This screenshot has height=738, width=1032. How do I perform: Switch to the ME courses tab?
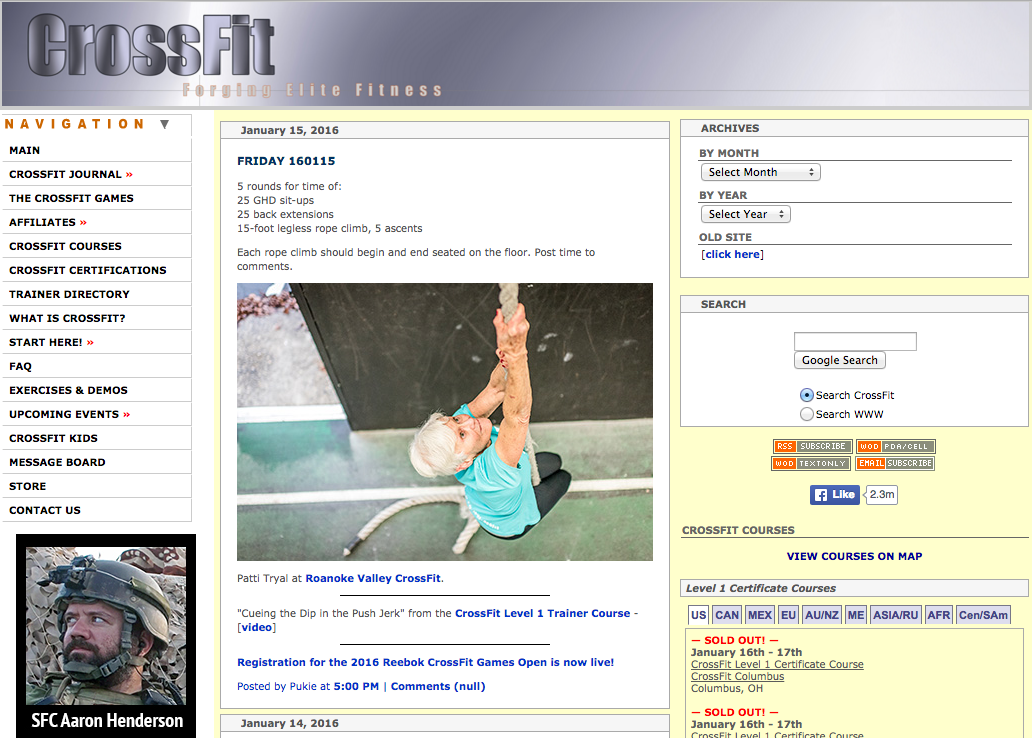click(856, 615)
